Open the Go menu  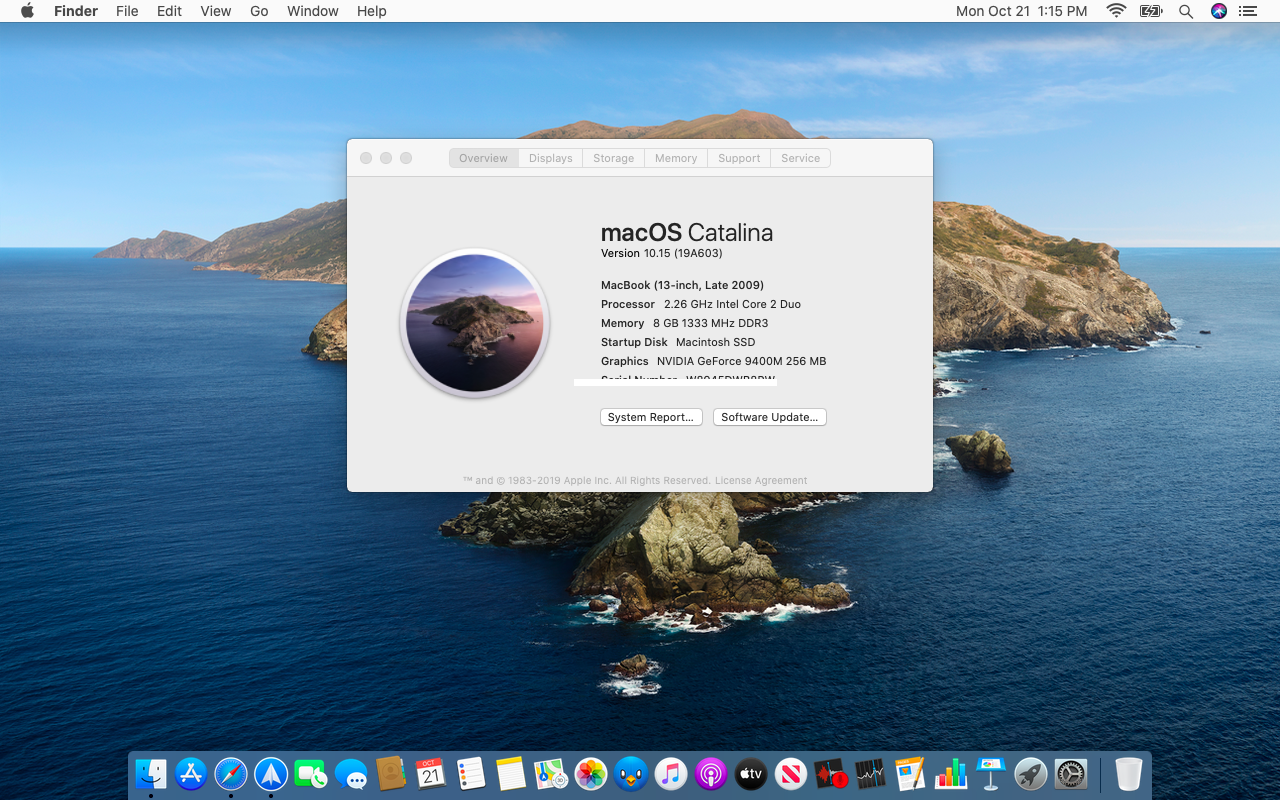click(259, 11)
